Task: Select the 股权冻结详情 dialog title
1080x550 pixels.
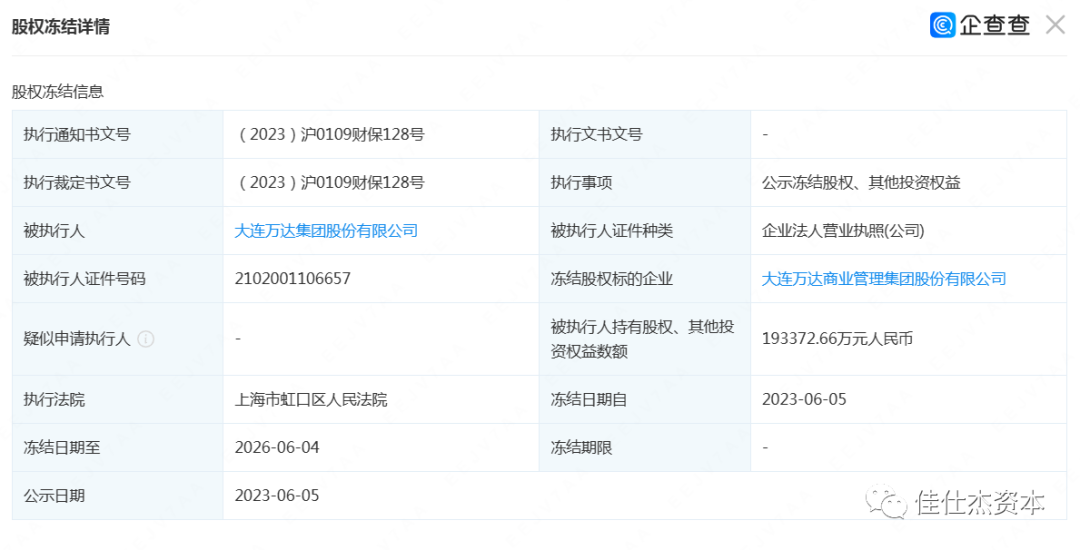Action: coord(61,26)
